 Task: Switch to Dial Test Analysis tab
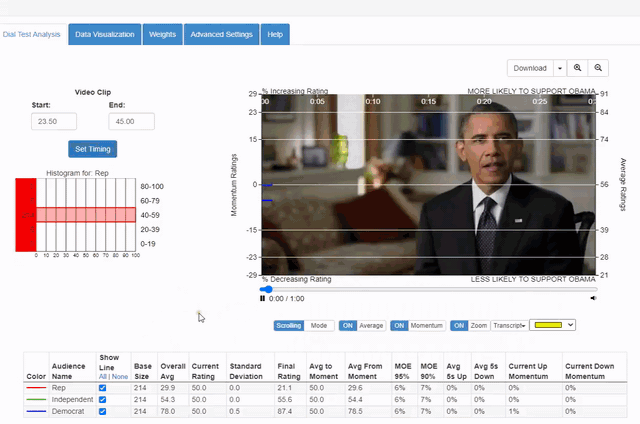point(31,34)
